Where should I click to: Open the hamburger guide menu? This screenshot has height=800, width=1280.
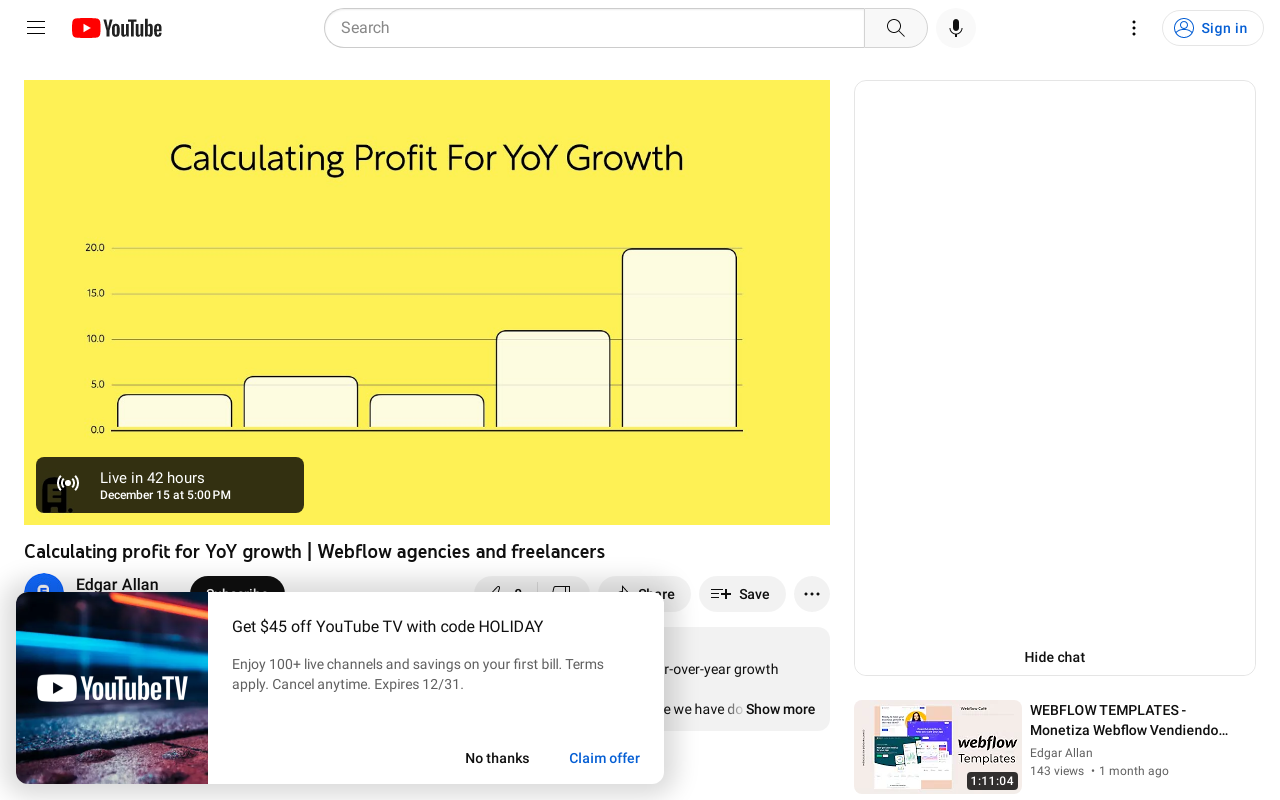(x=36, y=28)
